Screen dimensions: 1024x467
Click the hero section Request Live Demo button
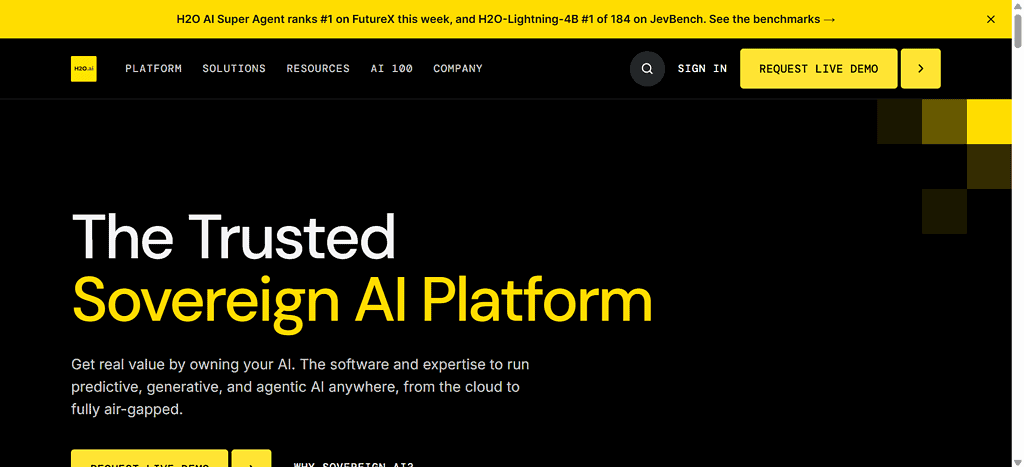tap(150, 459)
